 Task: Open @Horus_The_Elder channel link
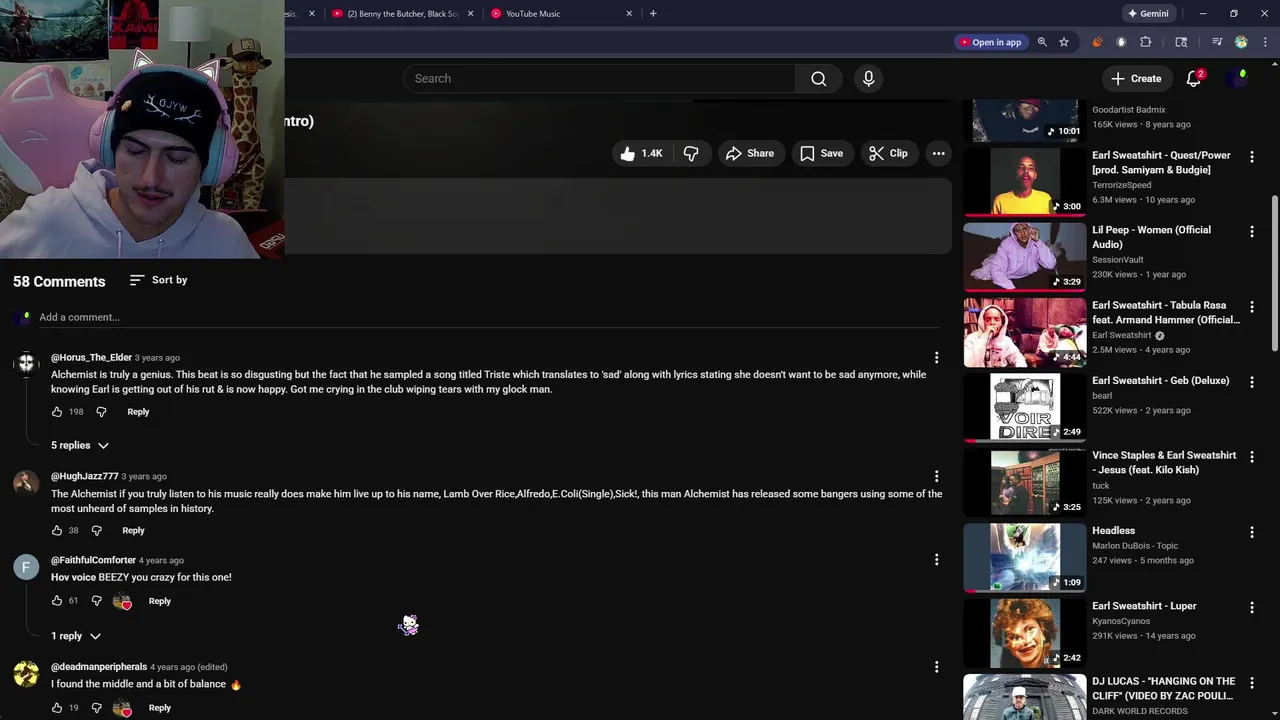coord(91,358)
